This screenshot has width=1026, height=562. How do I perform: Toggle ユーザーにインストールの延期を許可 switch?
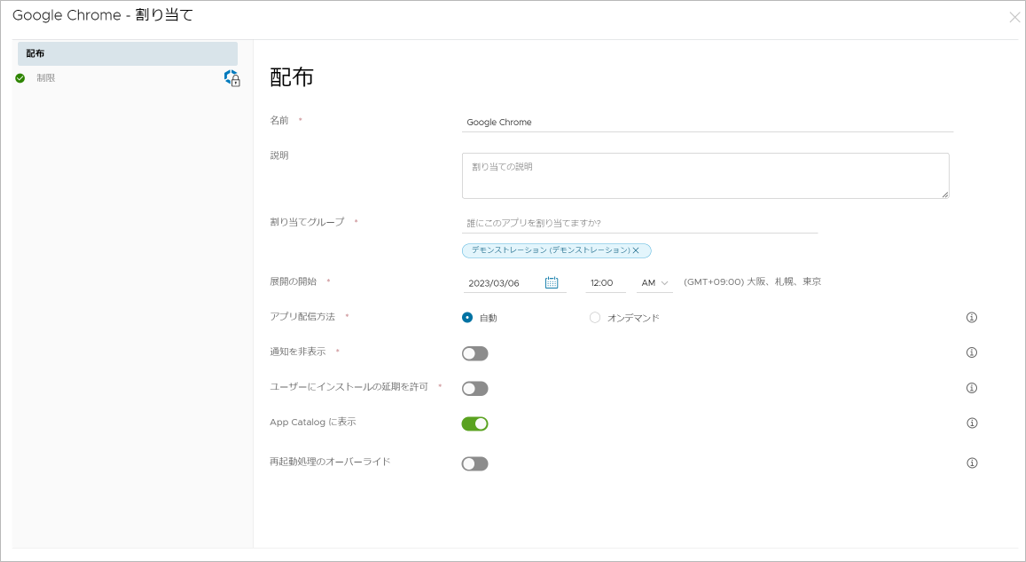(475, 389)
